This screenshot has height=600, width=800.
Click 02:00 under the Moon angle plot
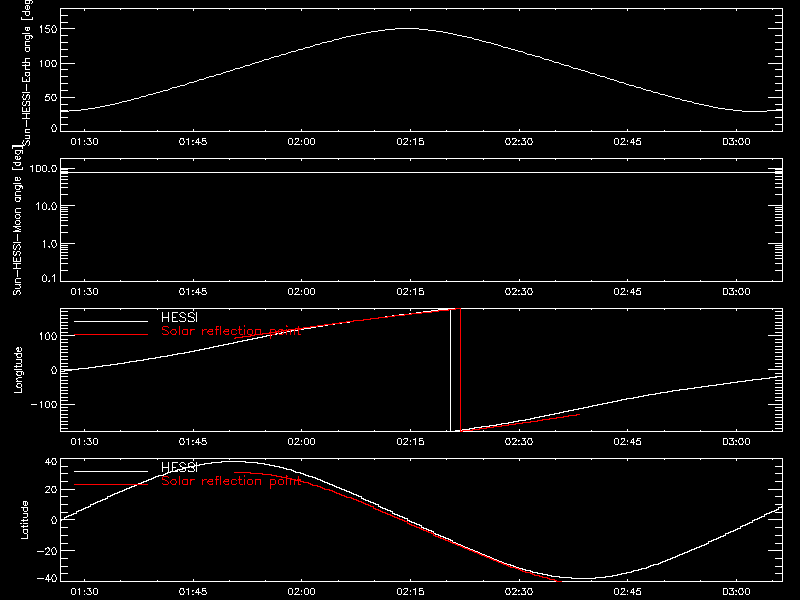point(302,291)
